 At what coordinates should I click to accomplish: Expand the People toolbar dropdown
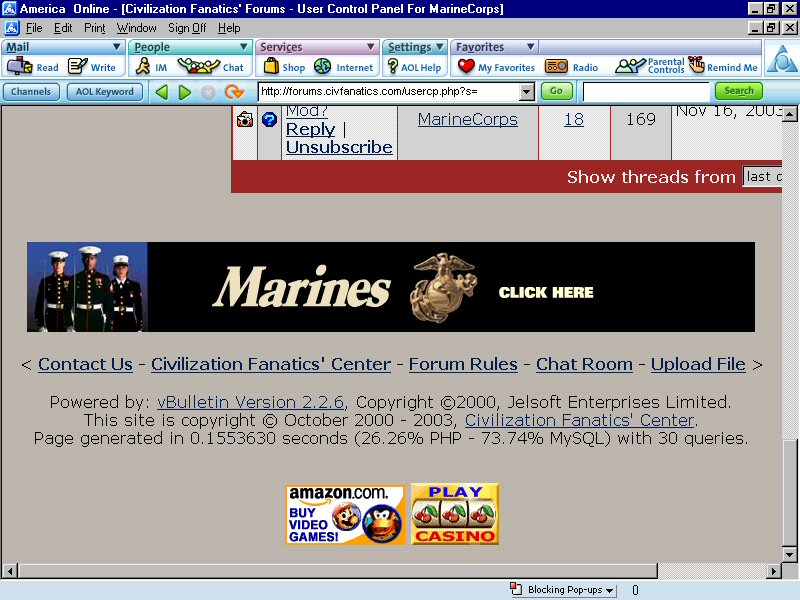[x=244, y=47]
